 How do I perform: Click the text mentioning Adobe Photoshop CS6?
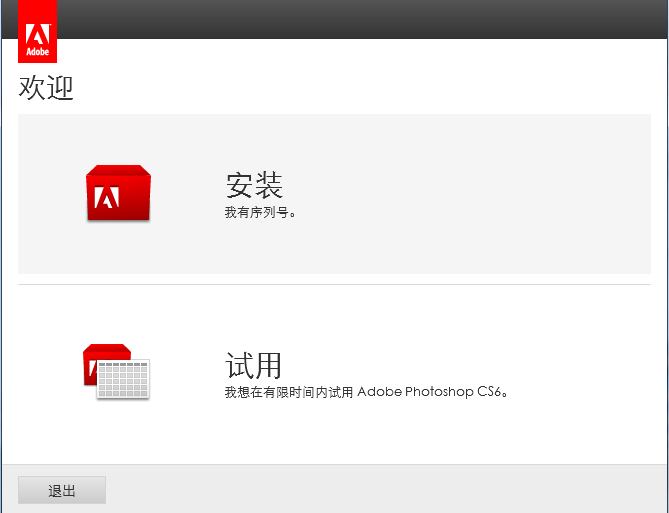point(366,392)
